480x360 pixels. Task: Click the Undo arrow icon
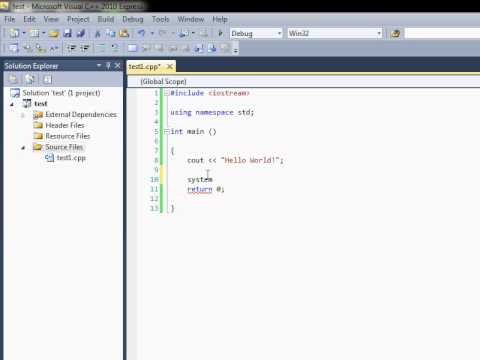point(141,33)
